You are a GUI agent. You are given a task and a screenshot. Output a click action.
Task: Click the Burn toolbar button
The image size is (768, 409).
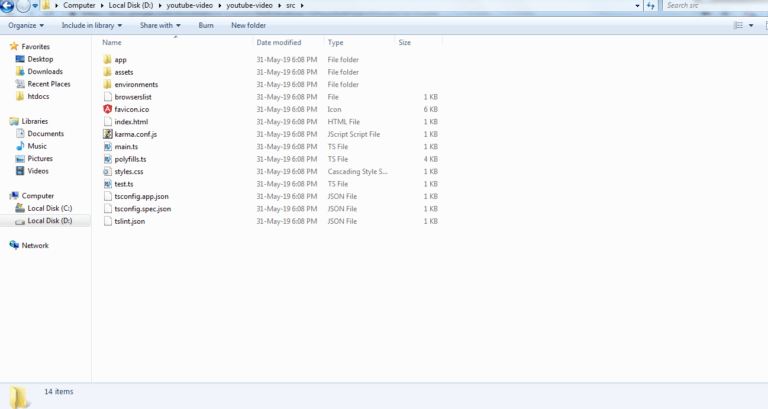206,25
